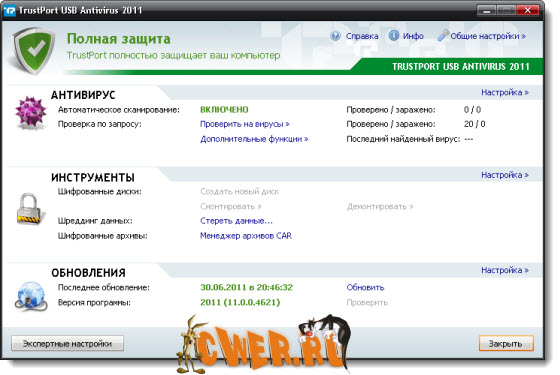Screen dimensions: 560x375
Task: Click the wrench icon for general settings
Action: (x=443, y=35)
